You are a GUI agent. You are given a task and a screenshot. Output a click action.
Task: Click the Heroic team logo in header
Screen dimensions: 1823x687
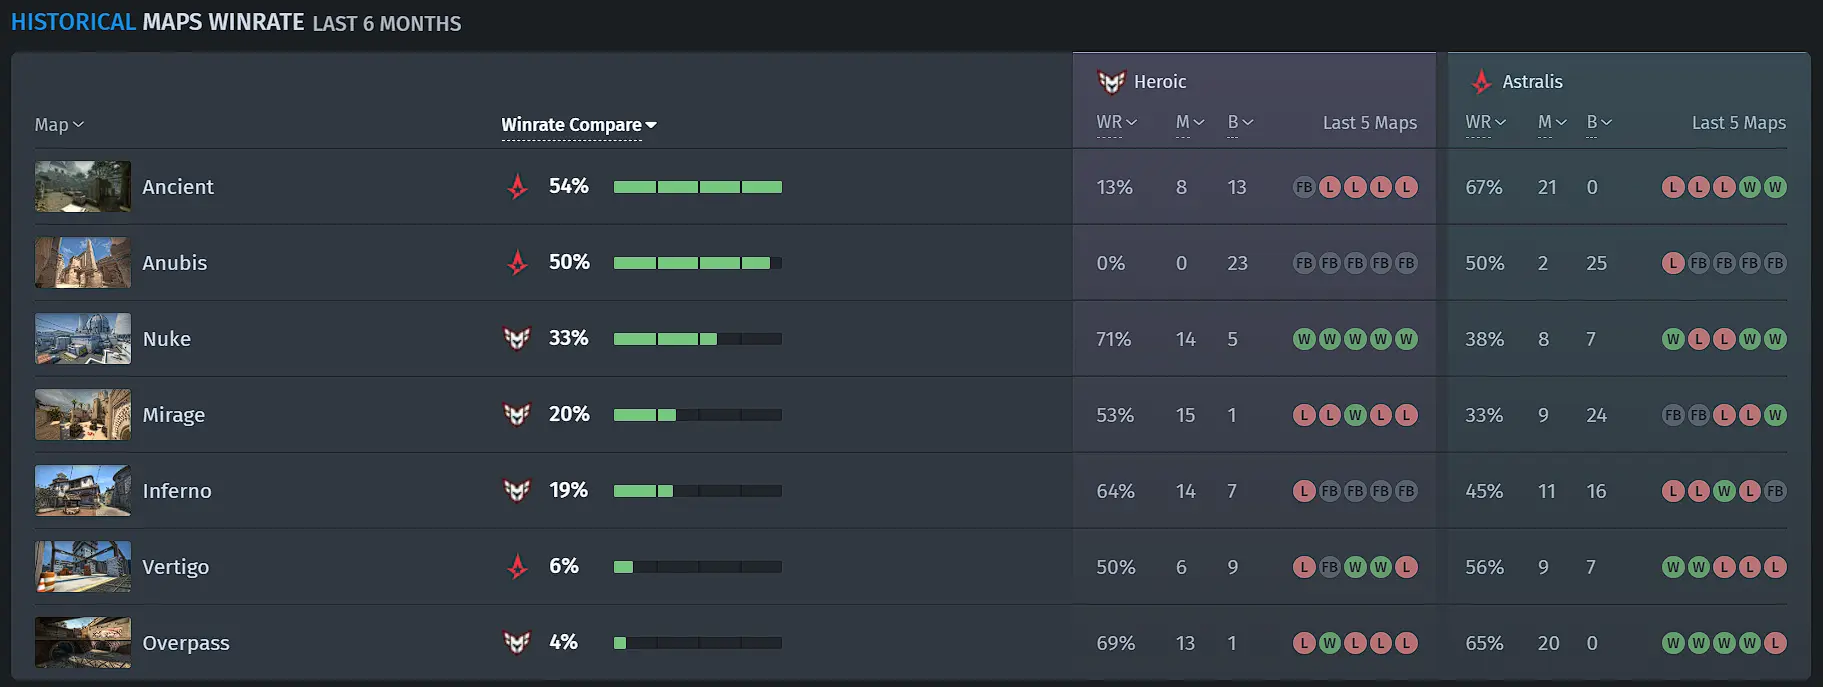pos(1111,82)
